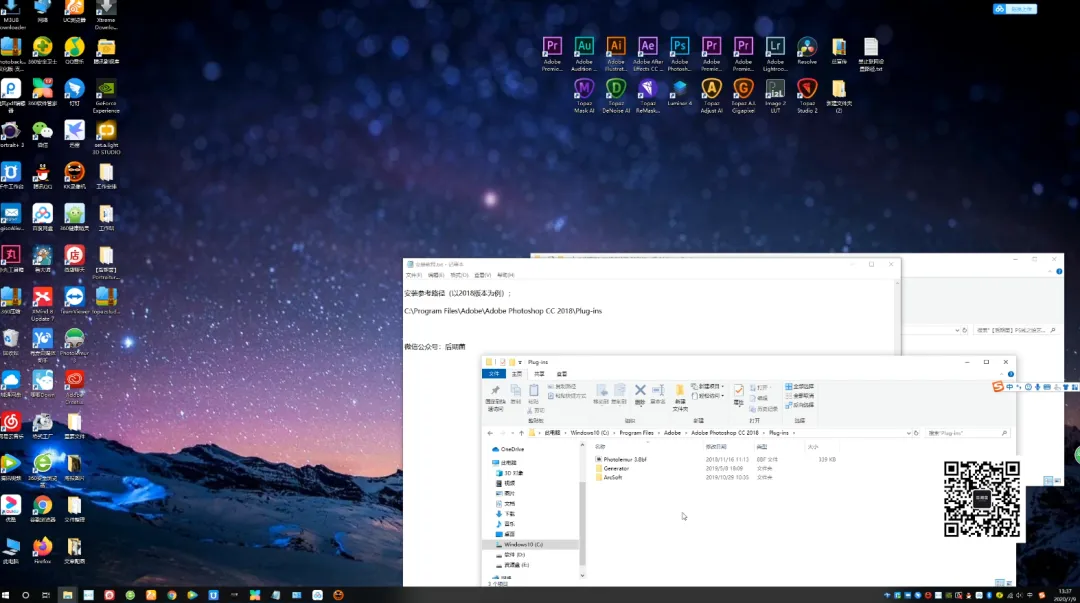
Task: Open the Windows Start menu
Action: pyautogui.click(x=6, y=595)
